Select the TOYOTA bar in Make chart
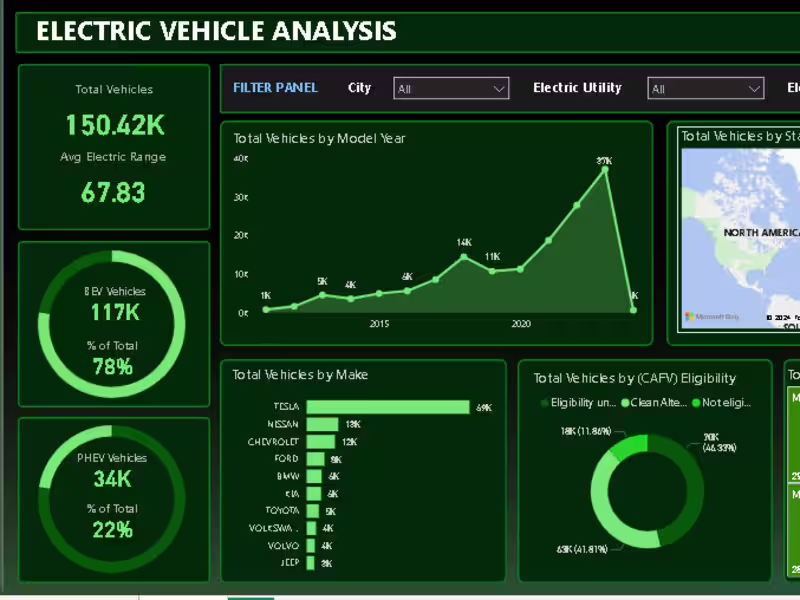Screen dimensions: 800x600 point(313,511)
